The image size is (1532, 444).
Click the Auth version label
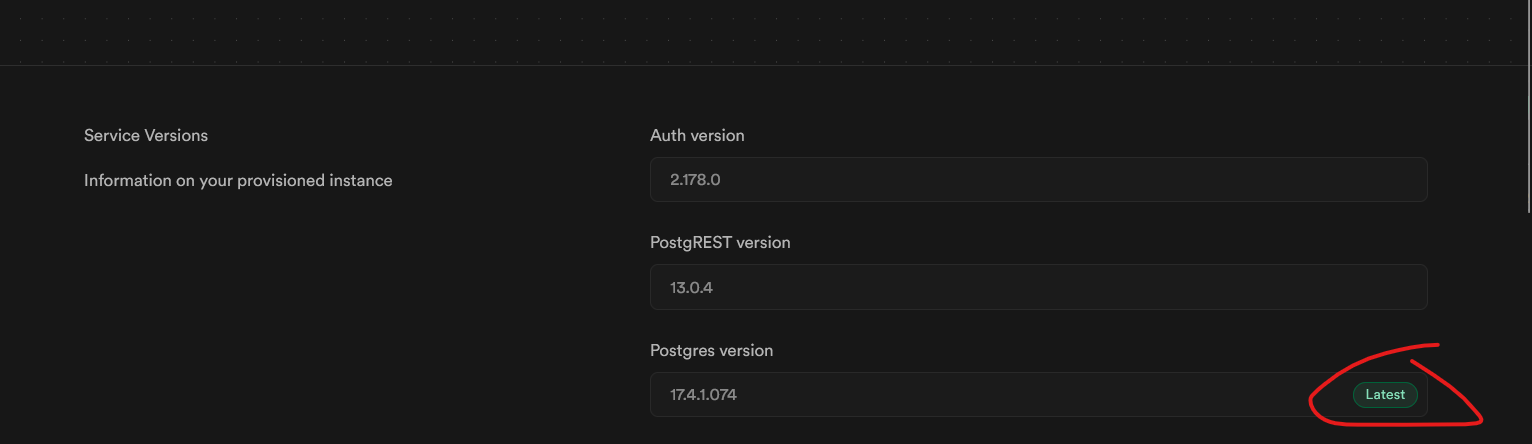697,135
